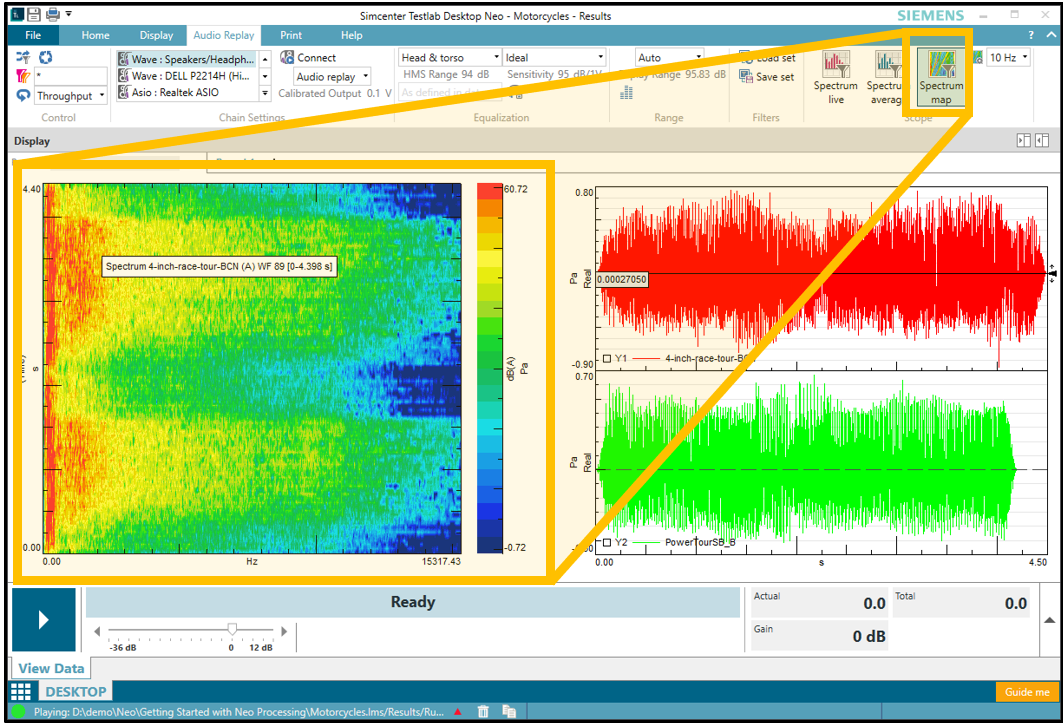Open the Spectrum map scope
The width and height of the screenshot is (1063, 725).
(x=940, y=74)
